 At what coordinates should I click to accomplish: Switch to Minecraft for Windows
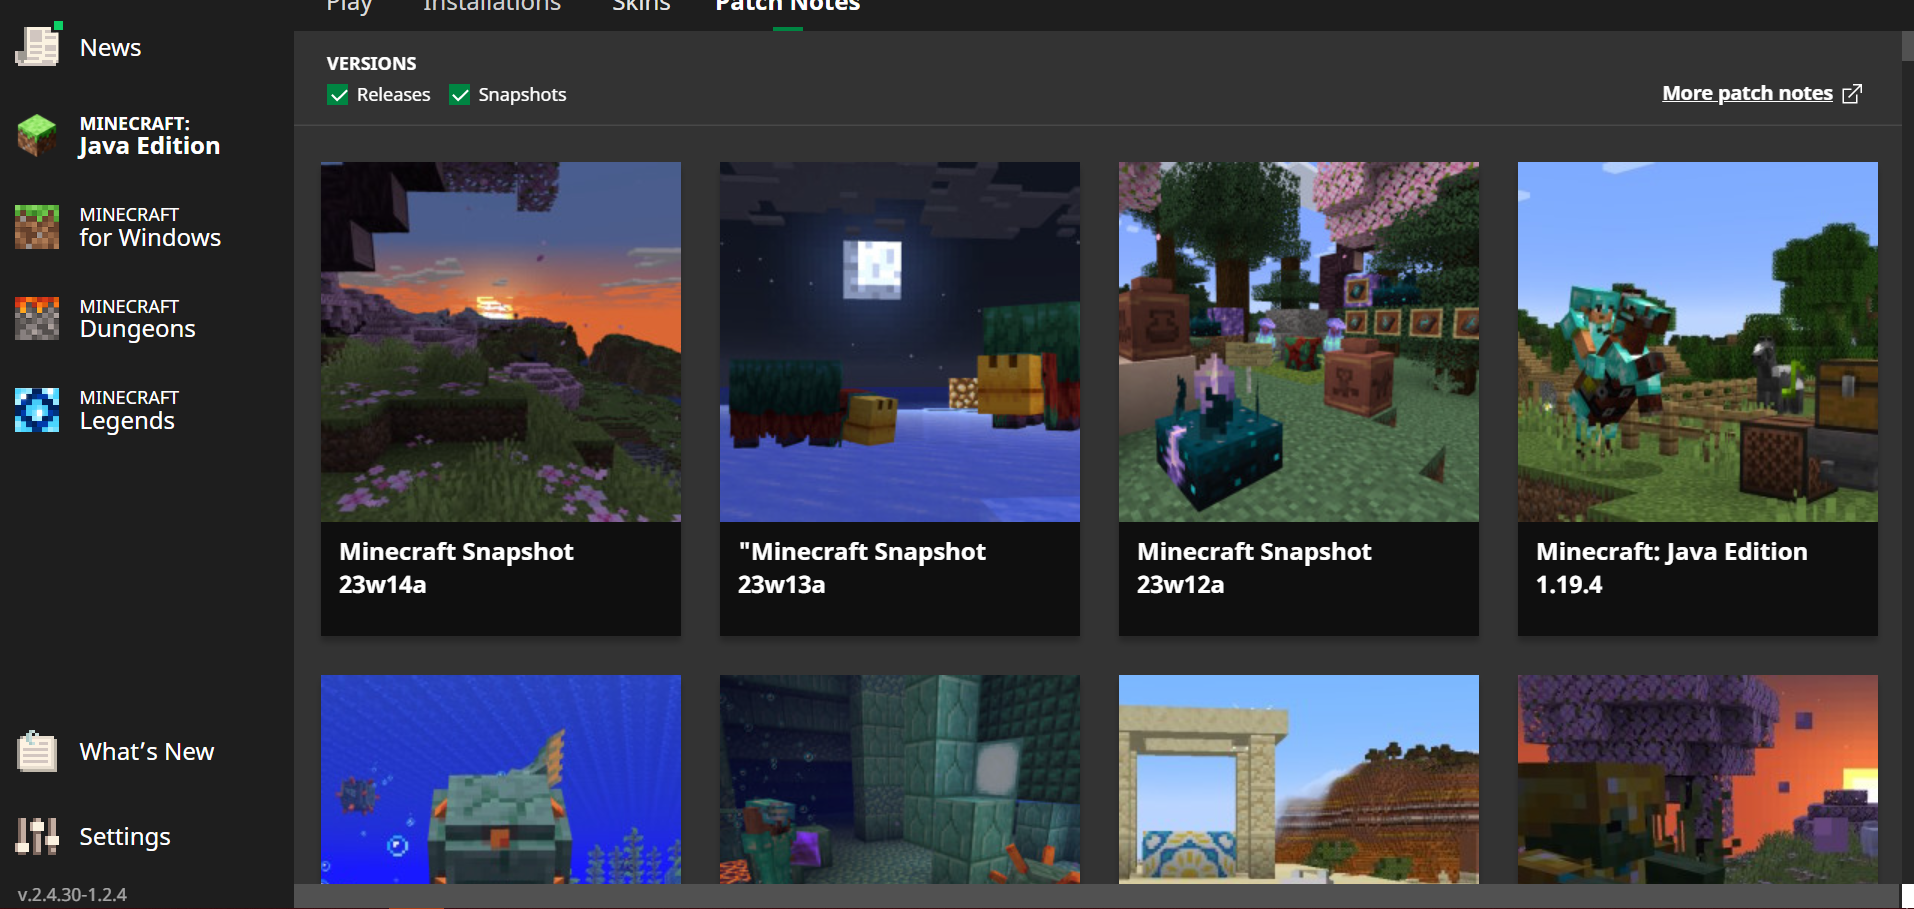pos(150,227)
